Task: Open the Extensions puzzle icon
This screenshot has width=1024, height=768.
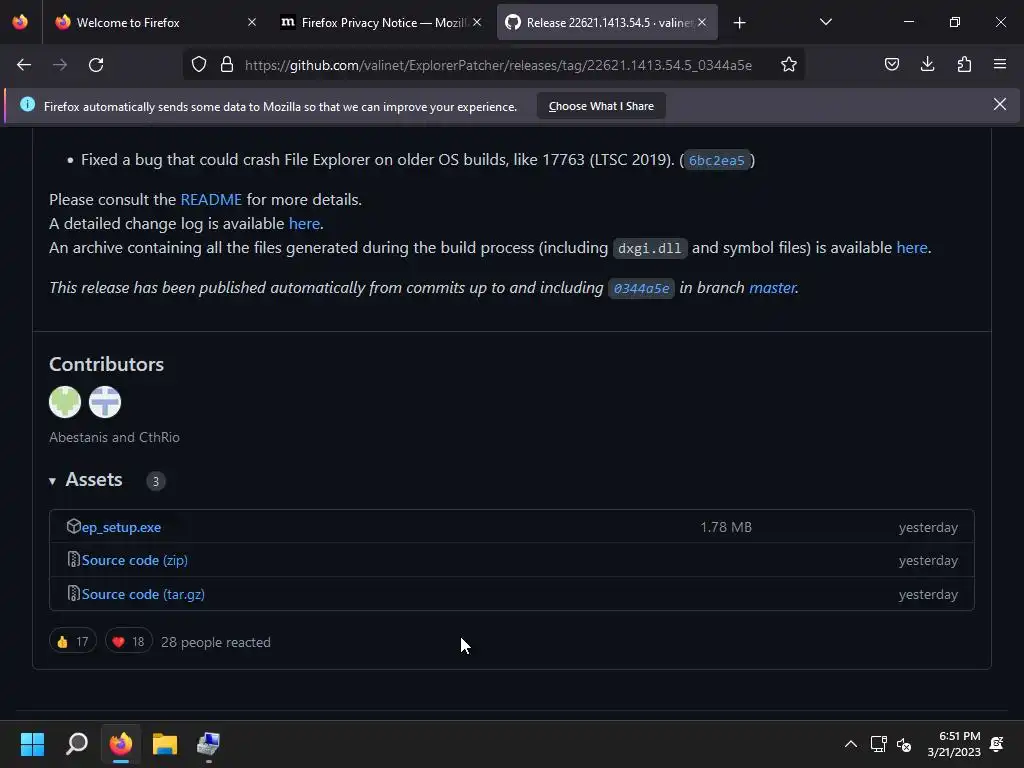Action: point(964,65)
